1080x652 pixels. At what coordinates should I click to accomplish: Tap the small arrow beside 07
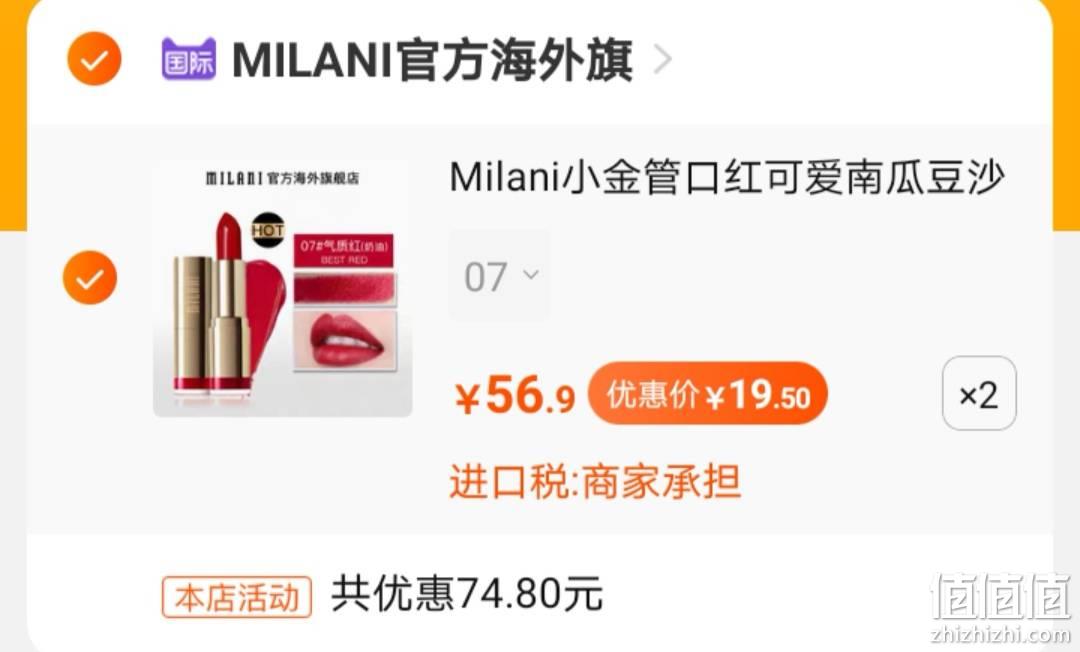click(x=530, y=275)
